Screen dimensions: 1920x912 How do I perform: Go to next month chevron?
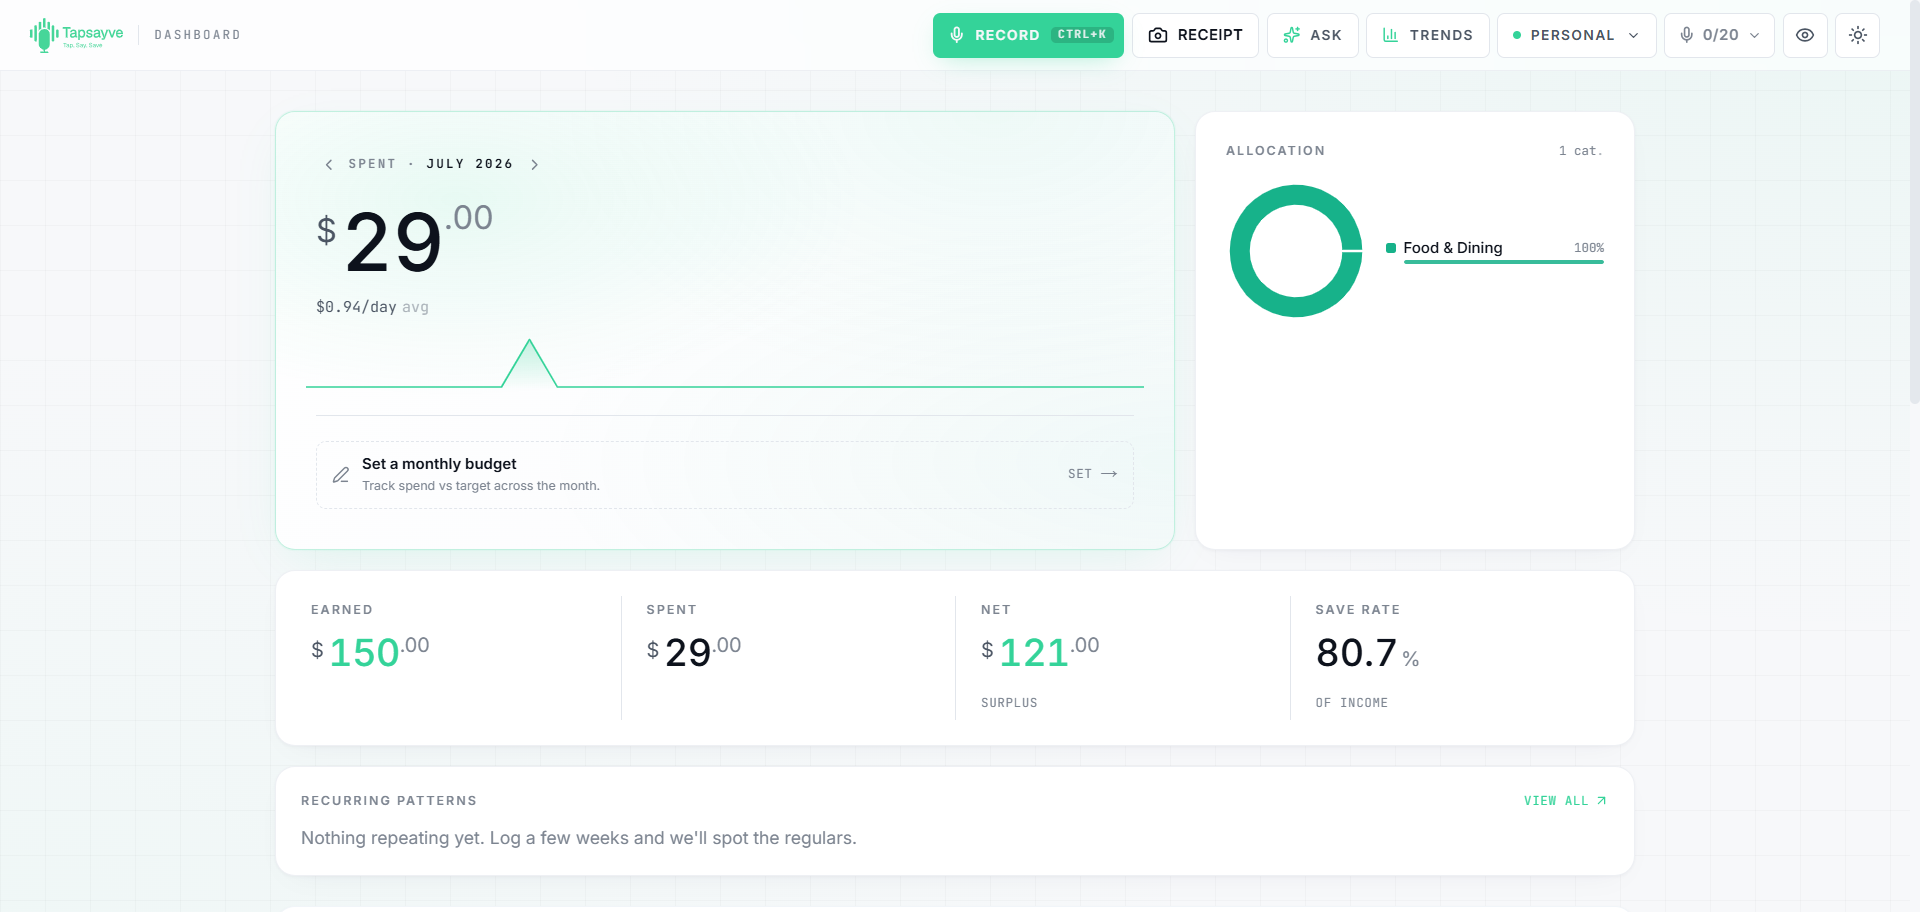click(535, 164)
